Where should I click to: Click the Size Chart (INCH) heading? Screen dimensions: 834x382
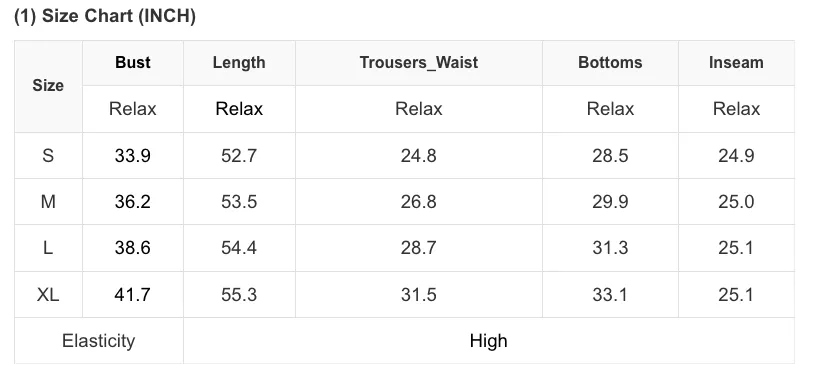coord(105,16)
